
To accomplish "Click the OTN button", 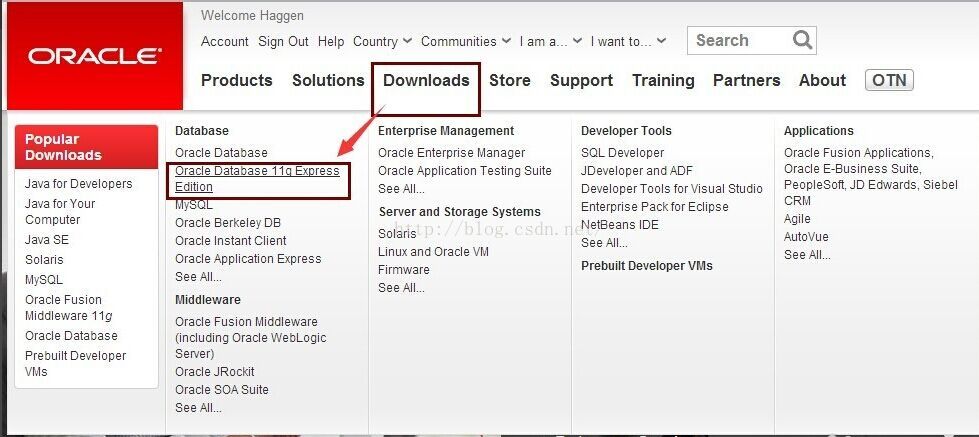I will click(889, 81).
